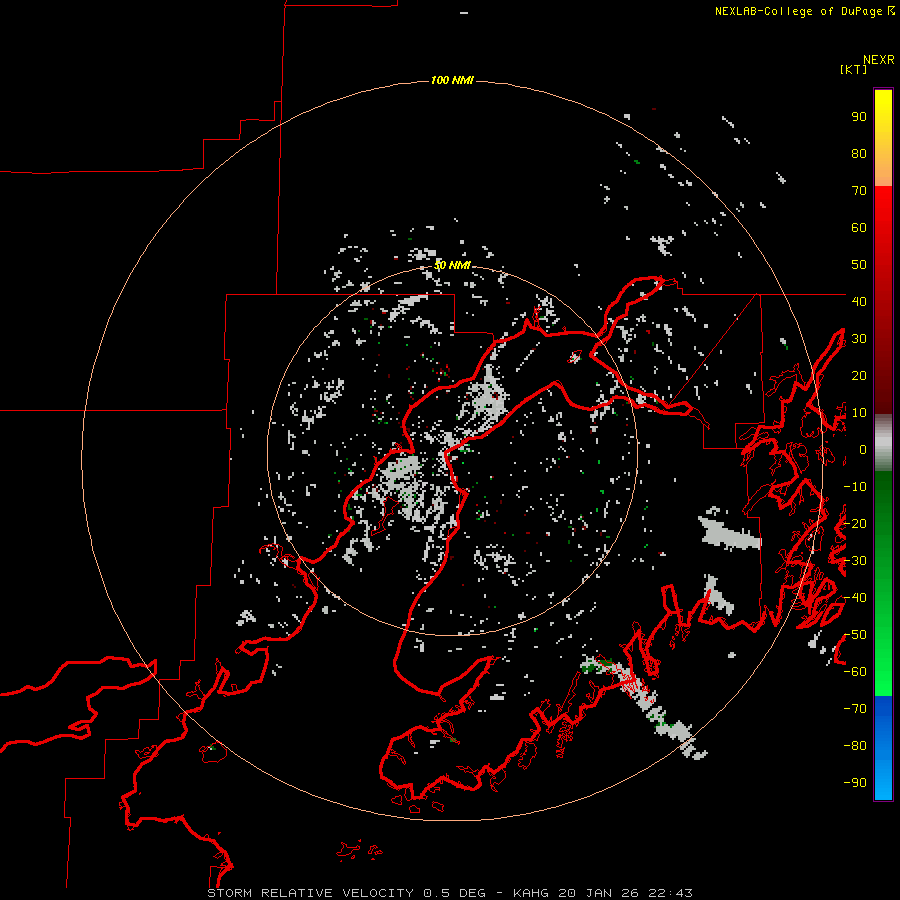Click the 70 value on velocity scale

pos(859,191)
